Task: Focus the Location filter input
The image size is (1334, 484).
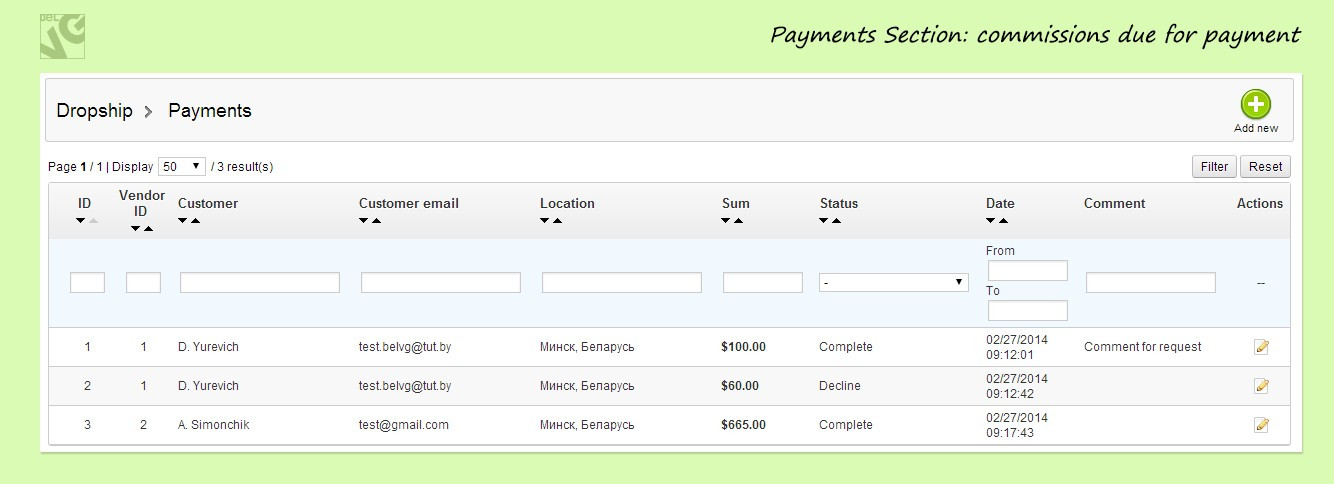Action: point(621,283)
